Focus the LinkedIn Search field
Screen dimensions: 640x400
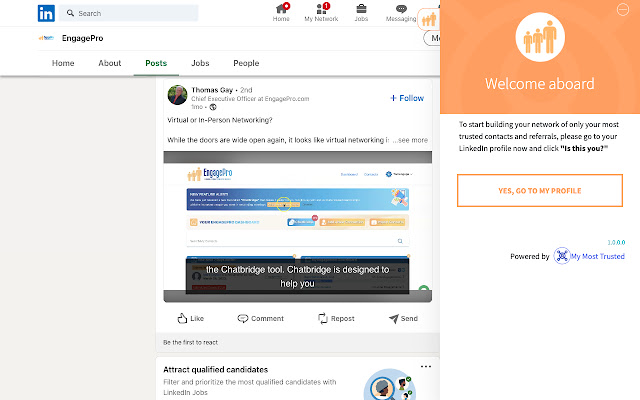[129, 13]
